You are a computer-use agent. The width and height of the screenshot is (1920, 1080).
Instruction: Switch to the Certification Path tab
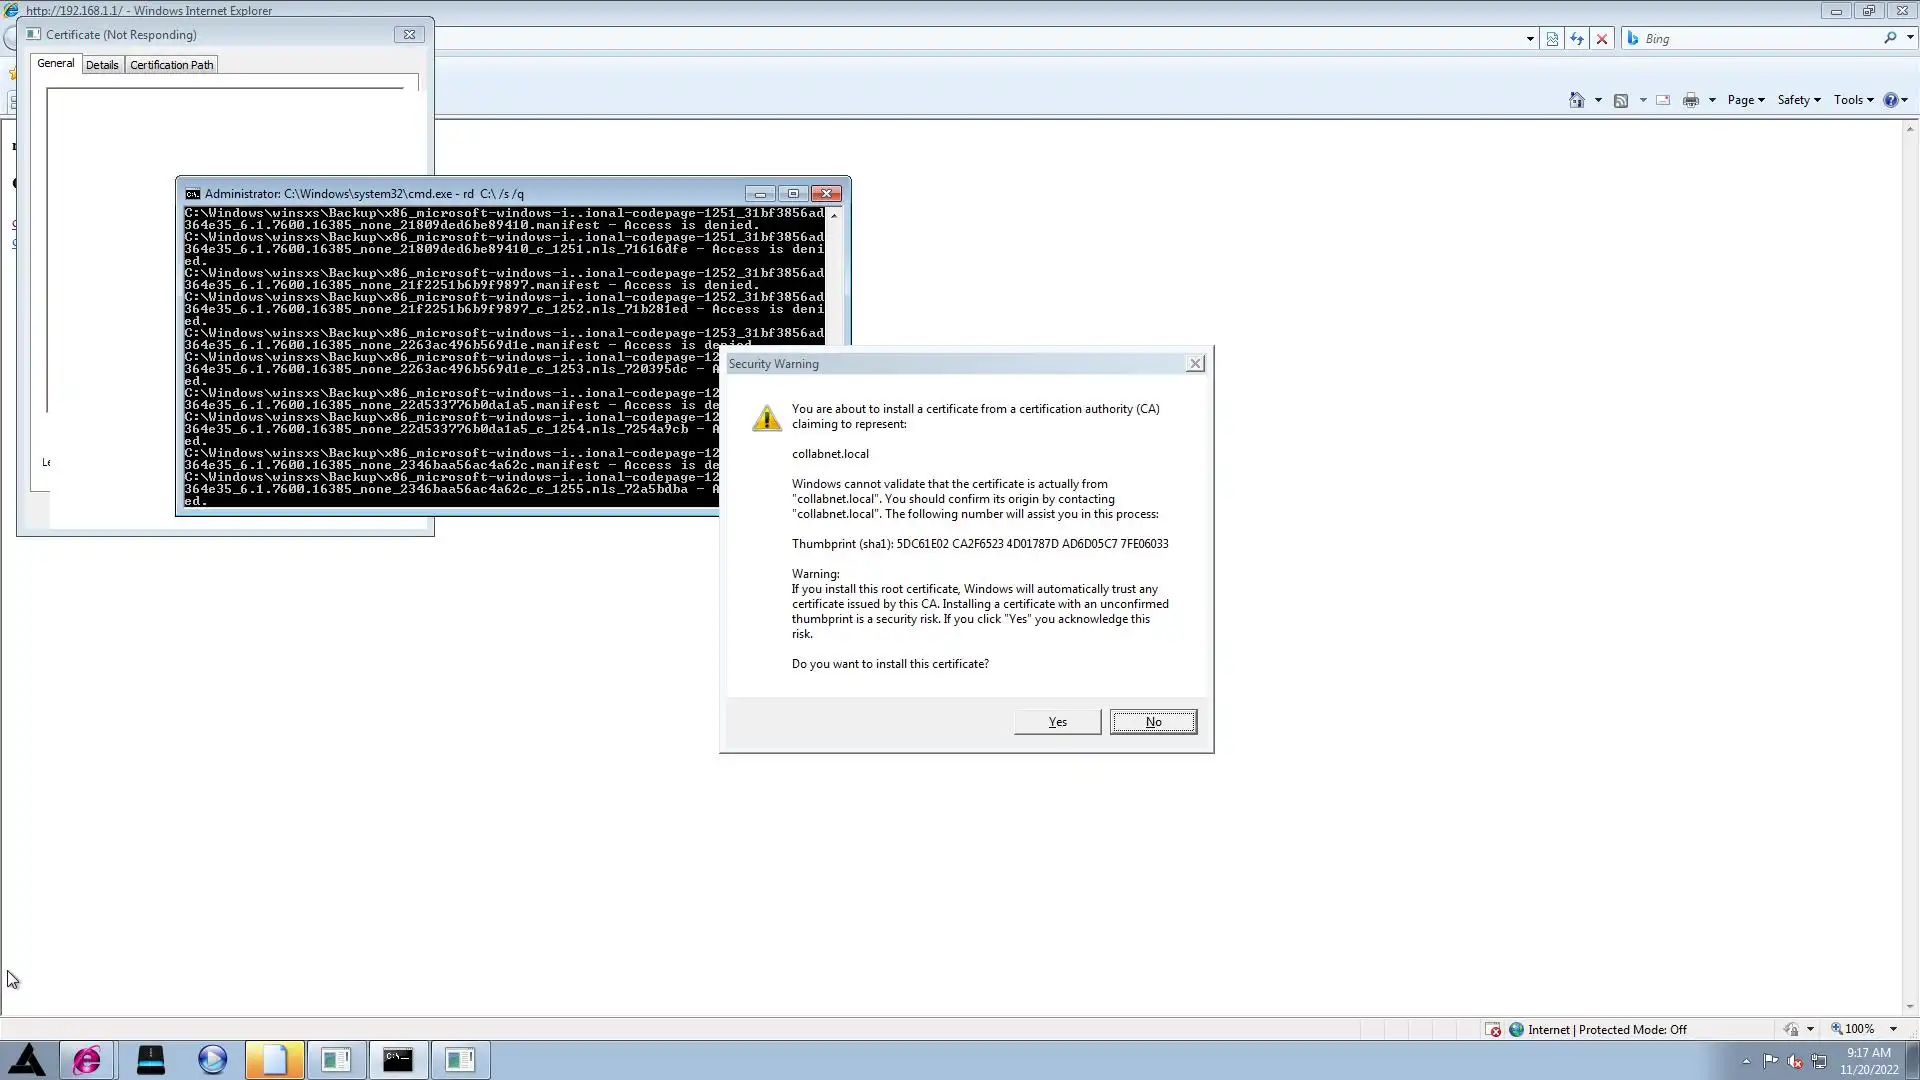pos(171,65)
